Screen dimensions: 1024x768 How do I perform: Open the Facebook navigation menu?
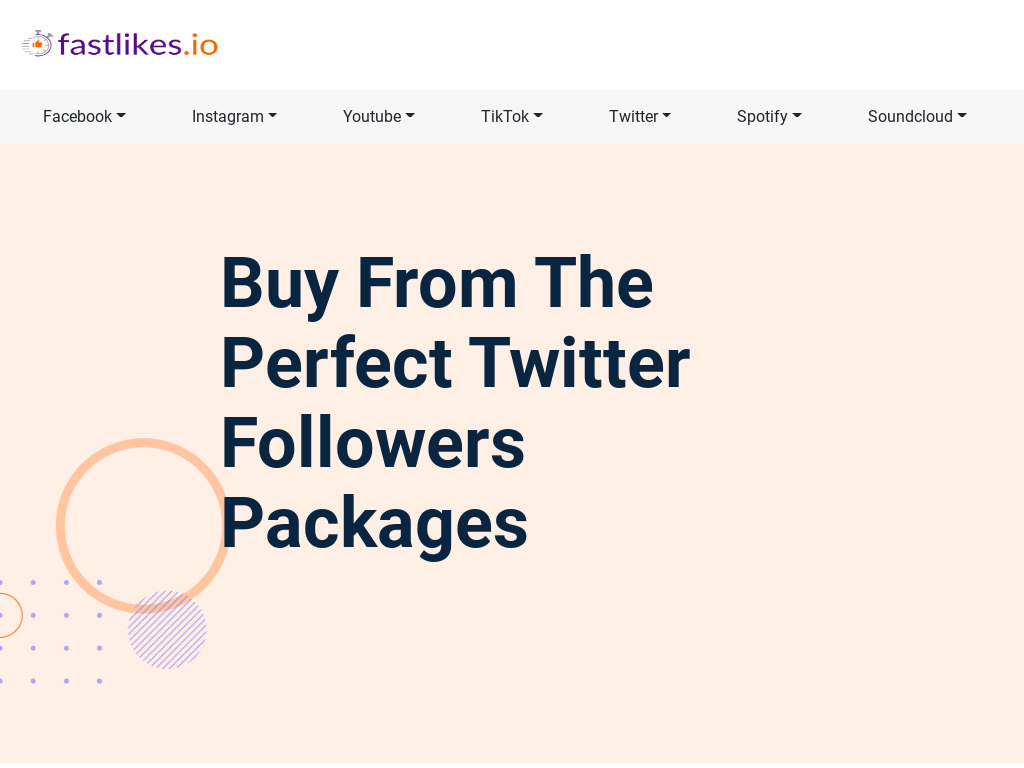(x=84, y=116)
